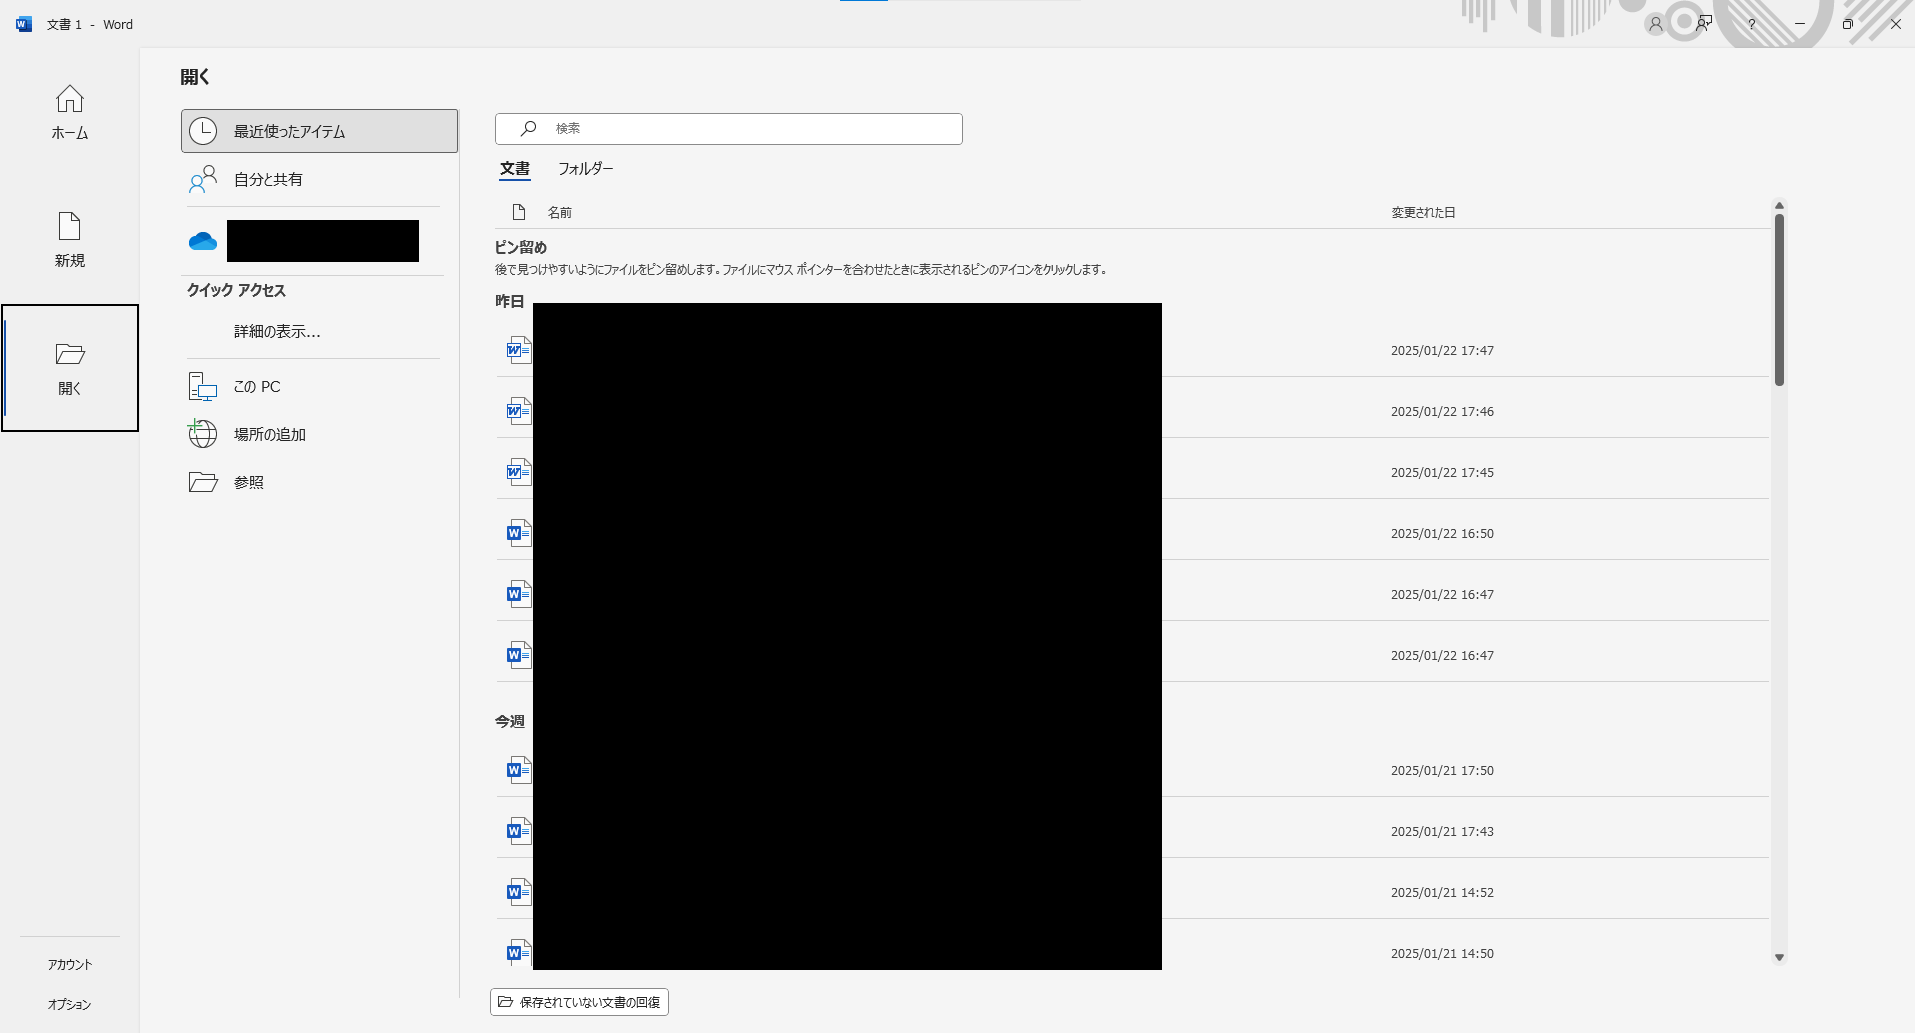
Task: Click the 変更された日 column header
Action: tap(1423, 213)
